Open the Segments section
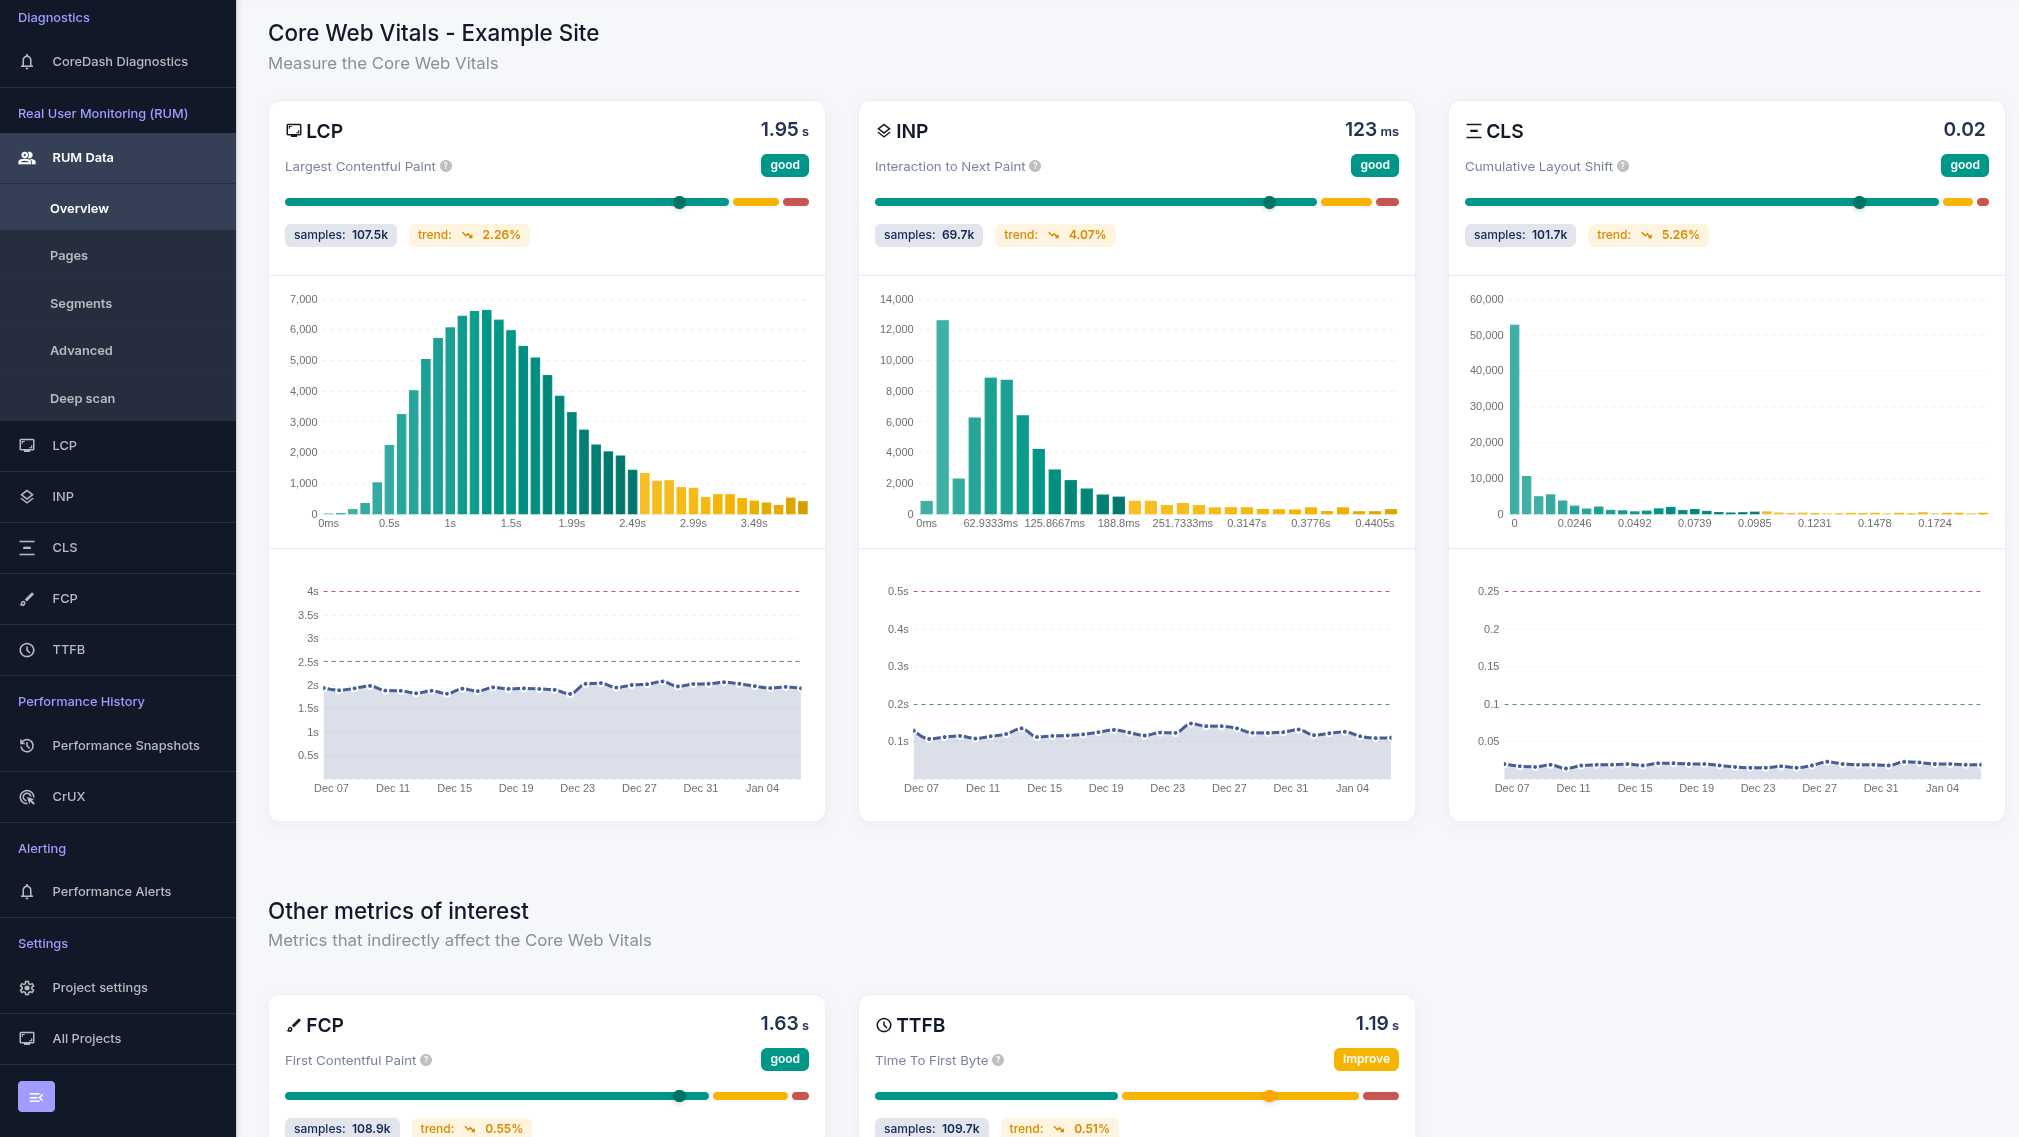 [80, 303]
